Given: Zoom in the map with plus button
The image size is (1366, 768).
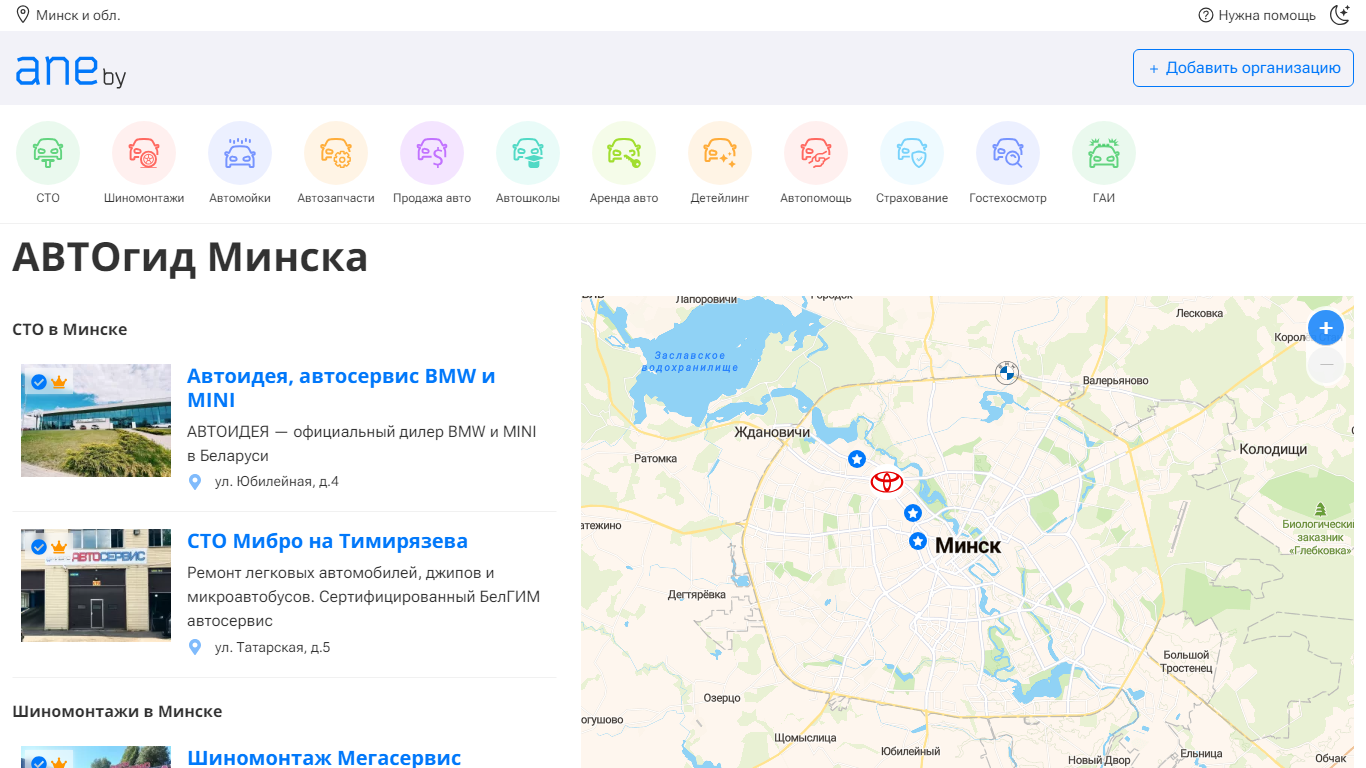Looking at the screenshot, I should (x=1326, y=328).
